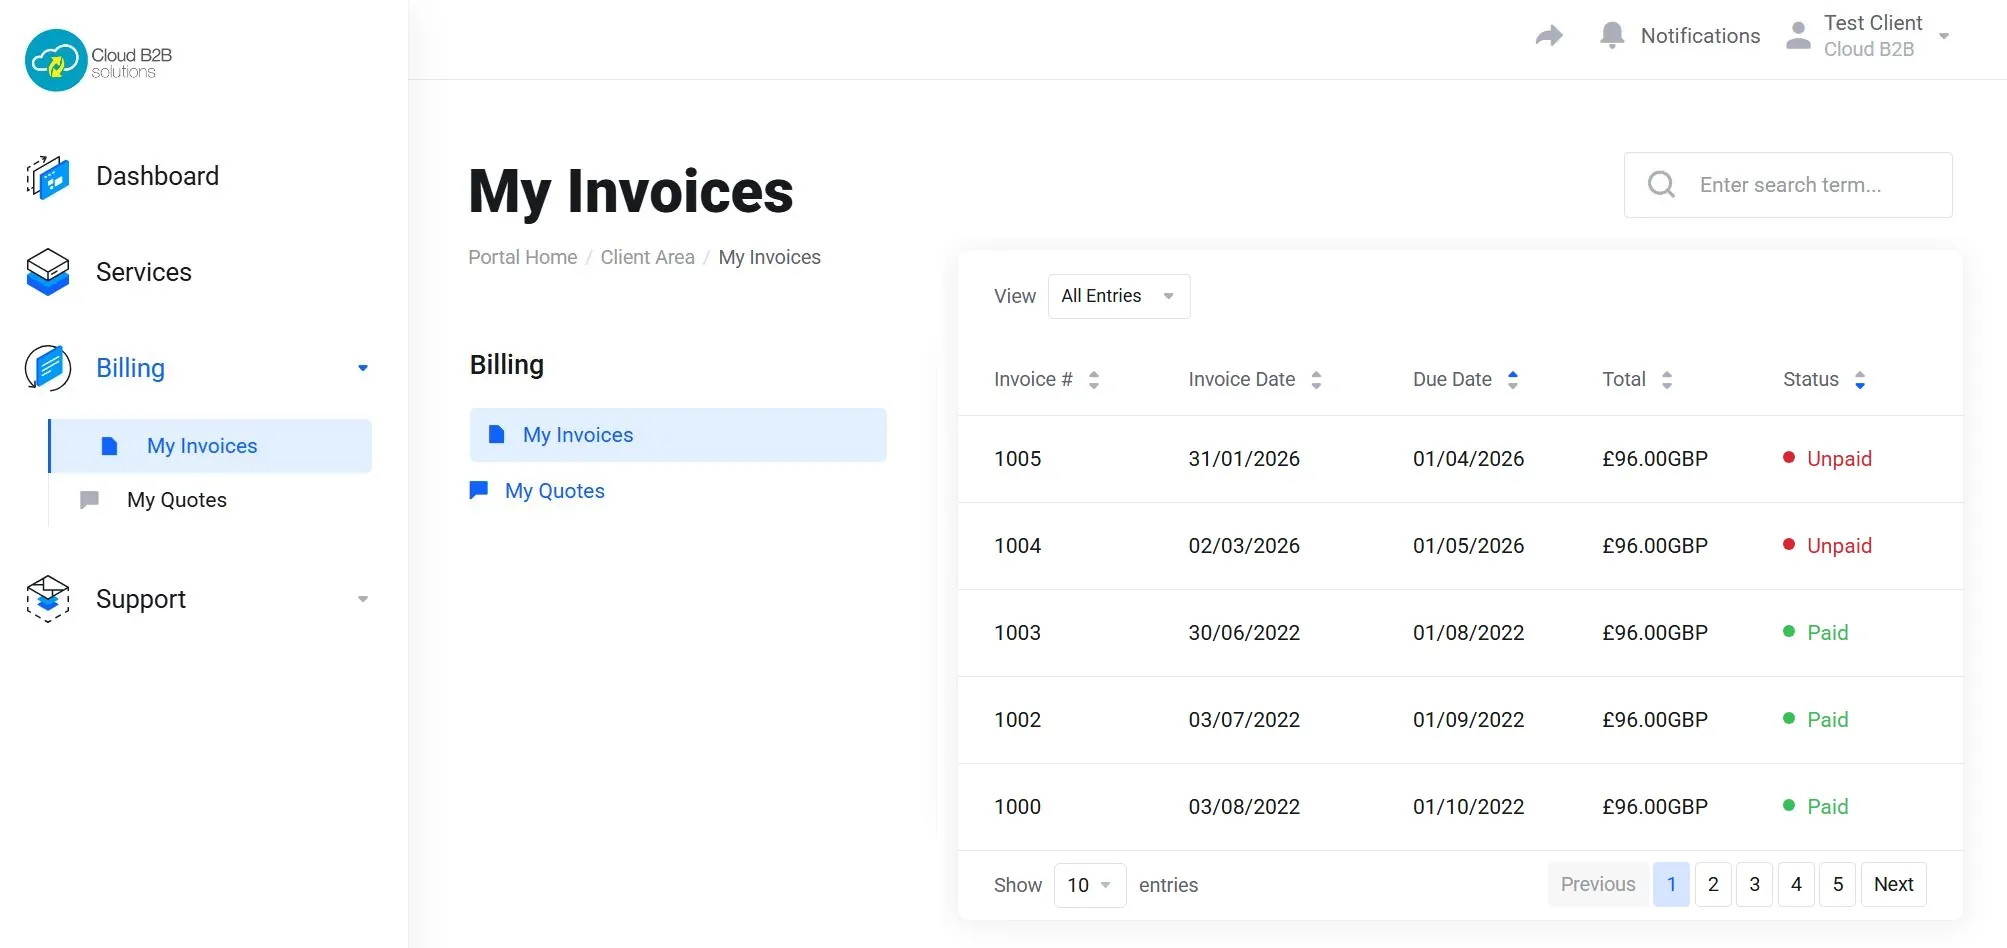Click the Next pagination button
2007x948 pixels.
click(x=1894, y=884)
